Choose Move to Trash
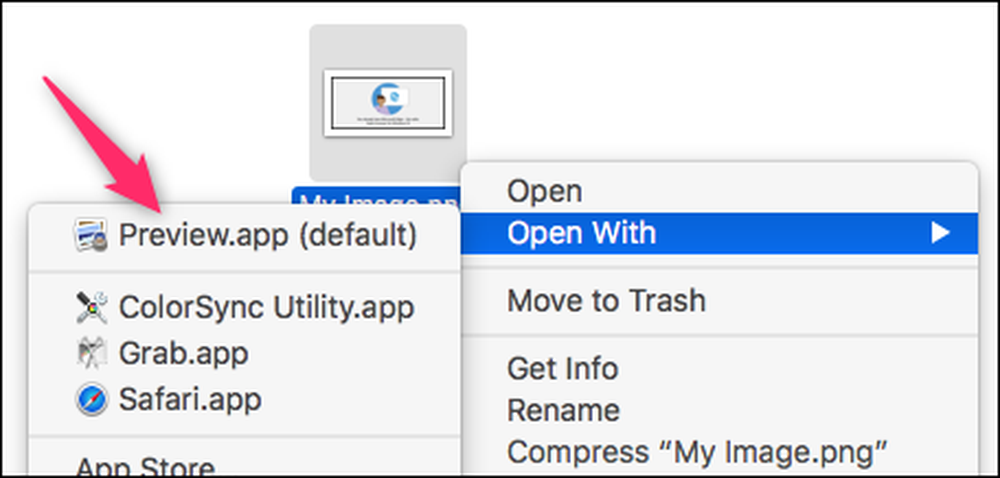1000x478 pixels. coord(607,300)
